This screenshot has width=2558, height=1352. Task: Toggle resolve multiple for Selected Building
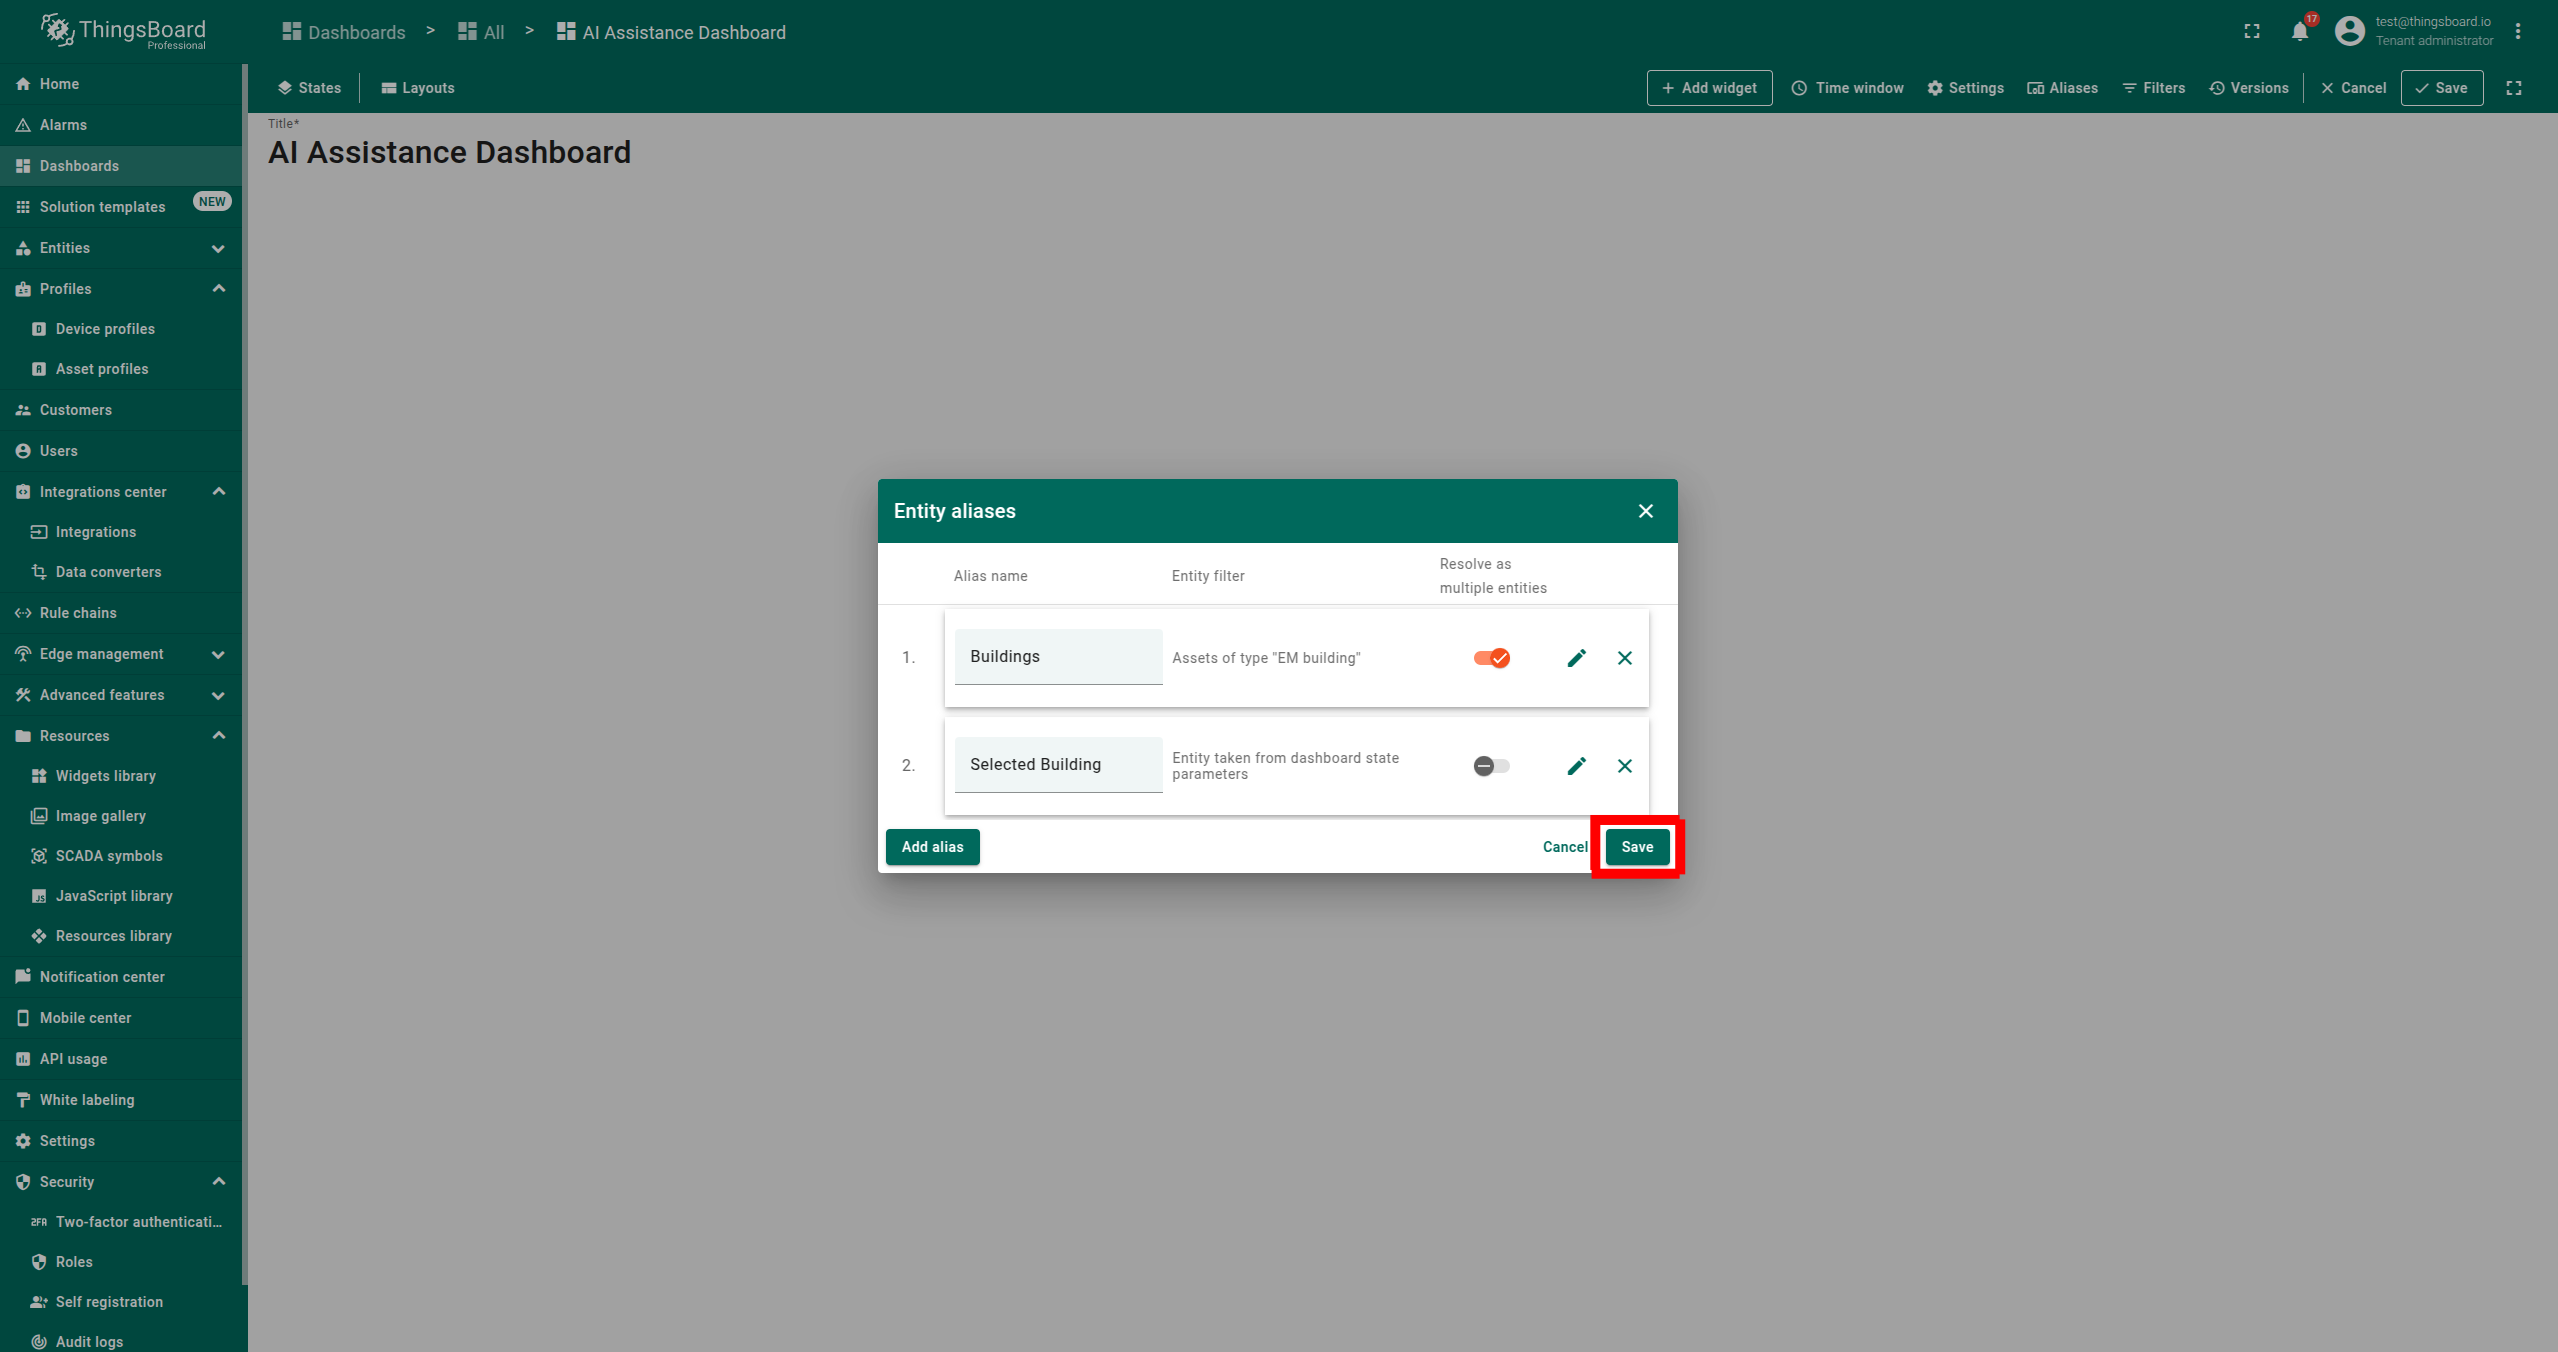click(x=1491, y=766)
